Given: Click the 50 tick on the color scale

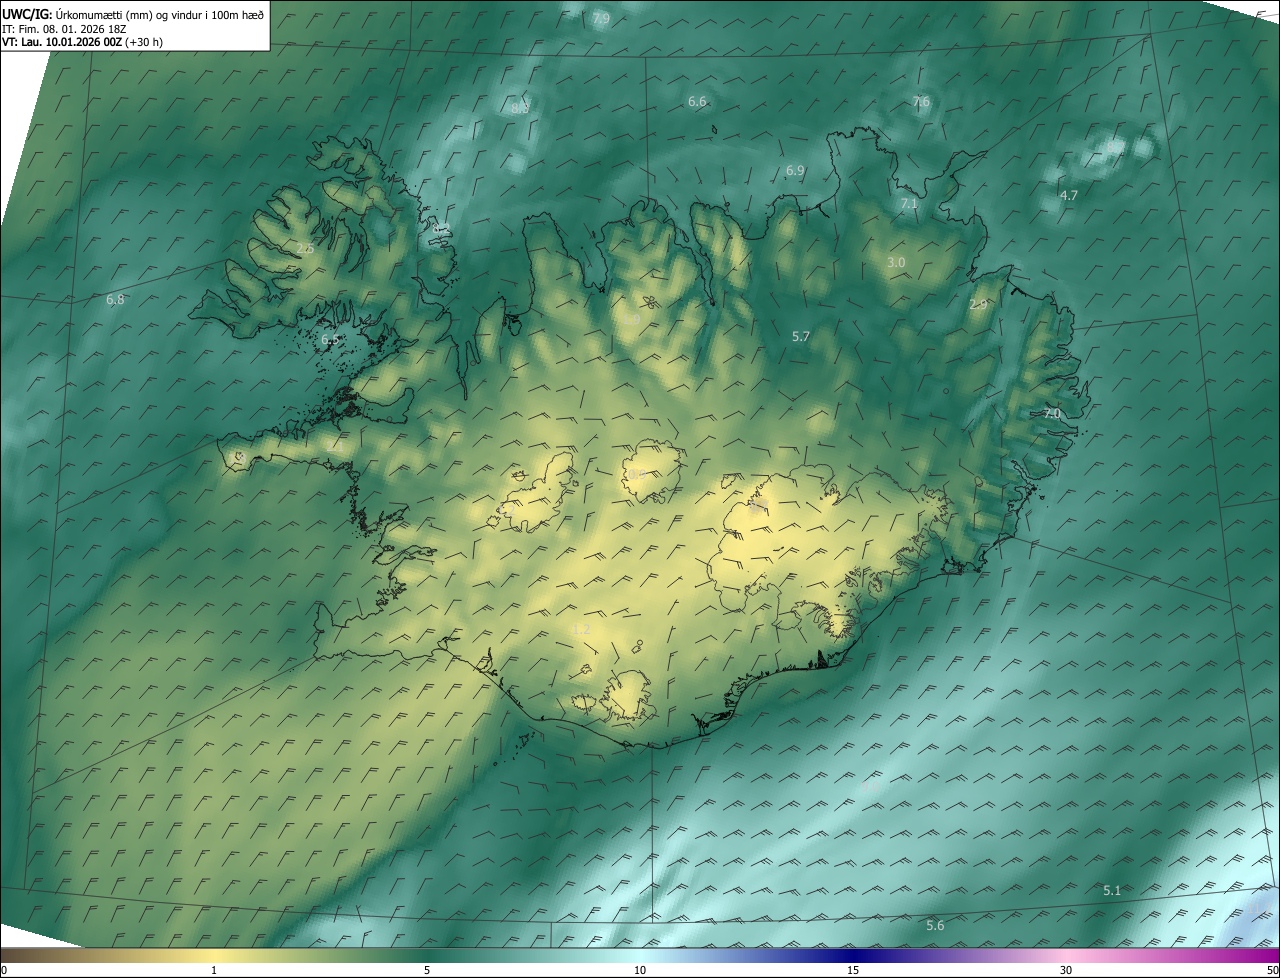Looking at the screenshot, I should click(1272, 970).
